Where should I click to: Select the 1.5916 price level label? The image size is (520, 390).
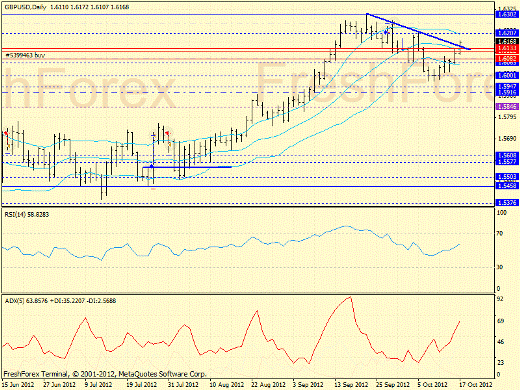coord(507,92)
